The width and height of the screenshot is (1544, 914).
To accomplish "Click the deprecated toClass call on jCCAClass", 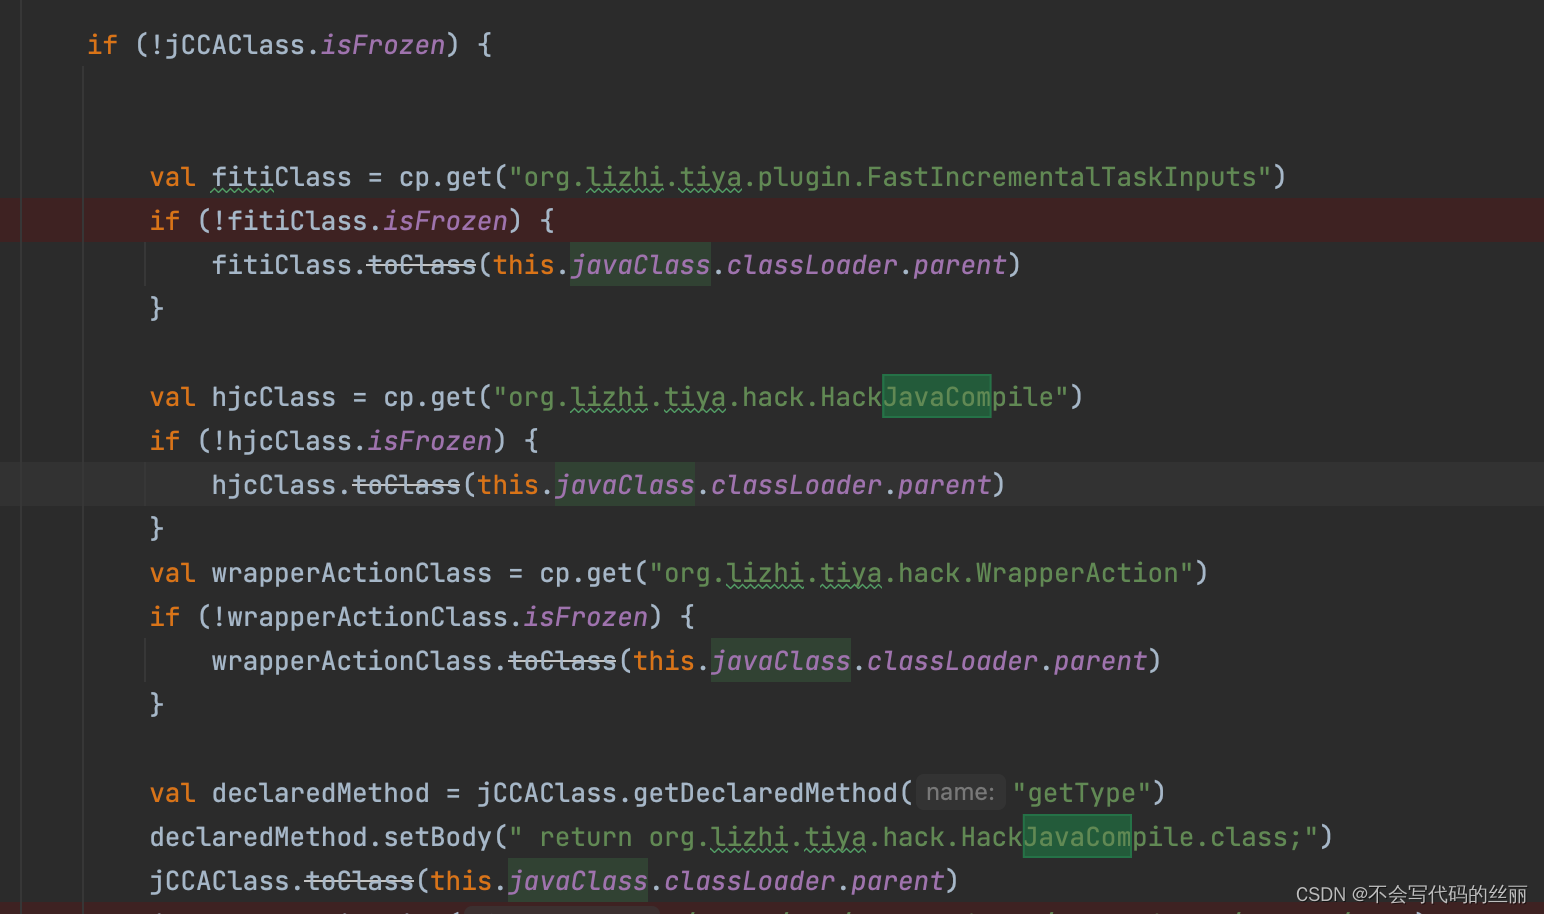I will click(x=359, y=881).
